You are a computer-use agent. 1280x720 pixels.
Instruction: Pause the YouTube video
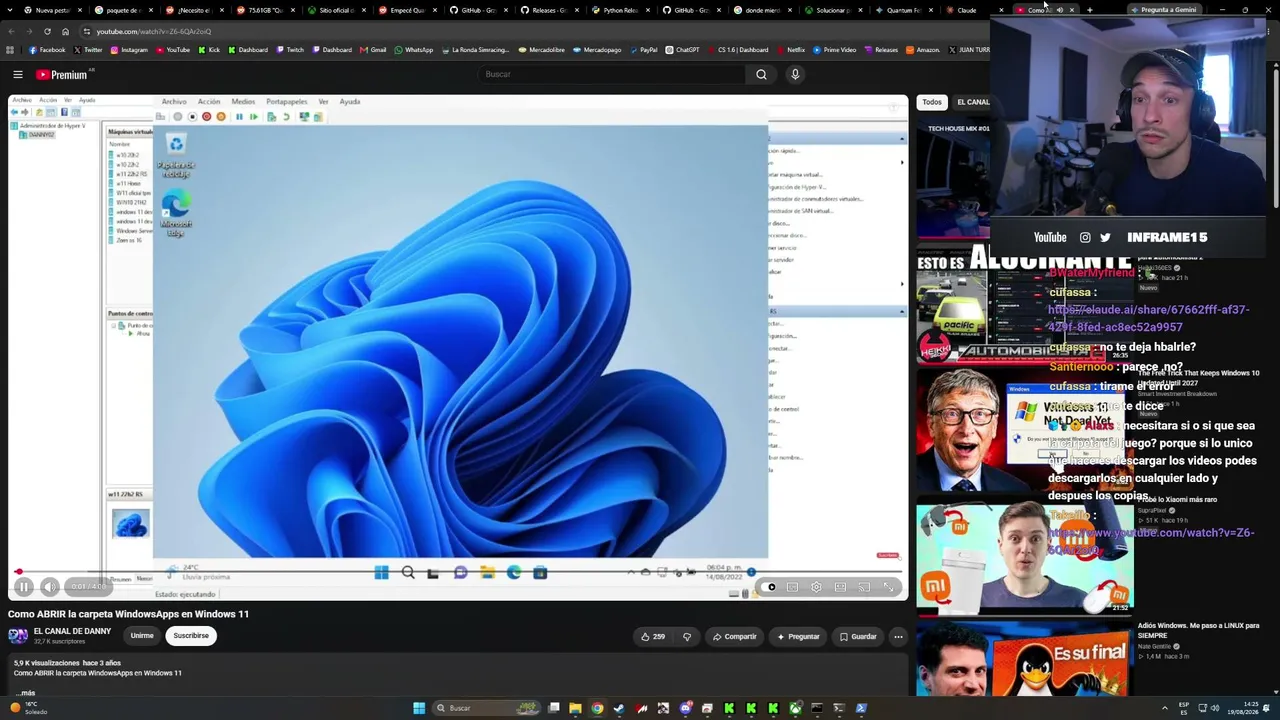pos(24,587)
